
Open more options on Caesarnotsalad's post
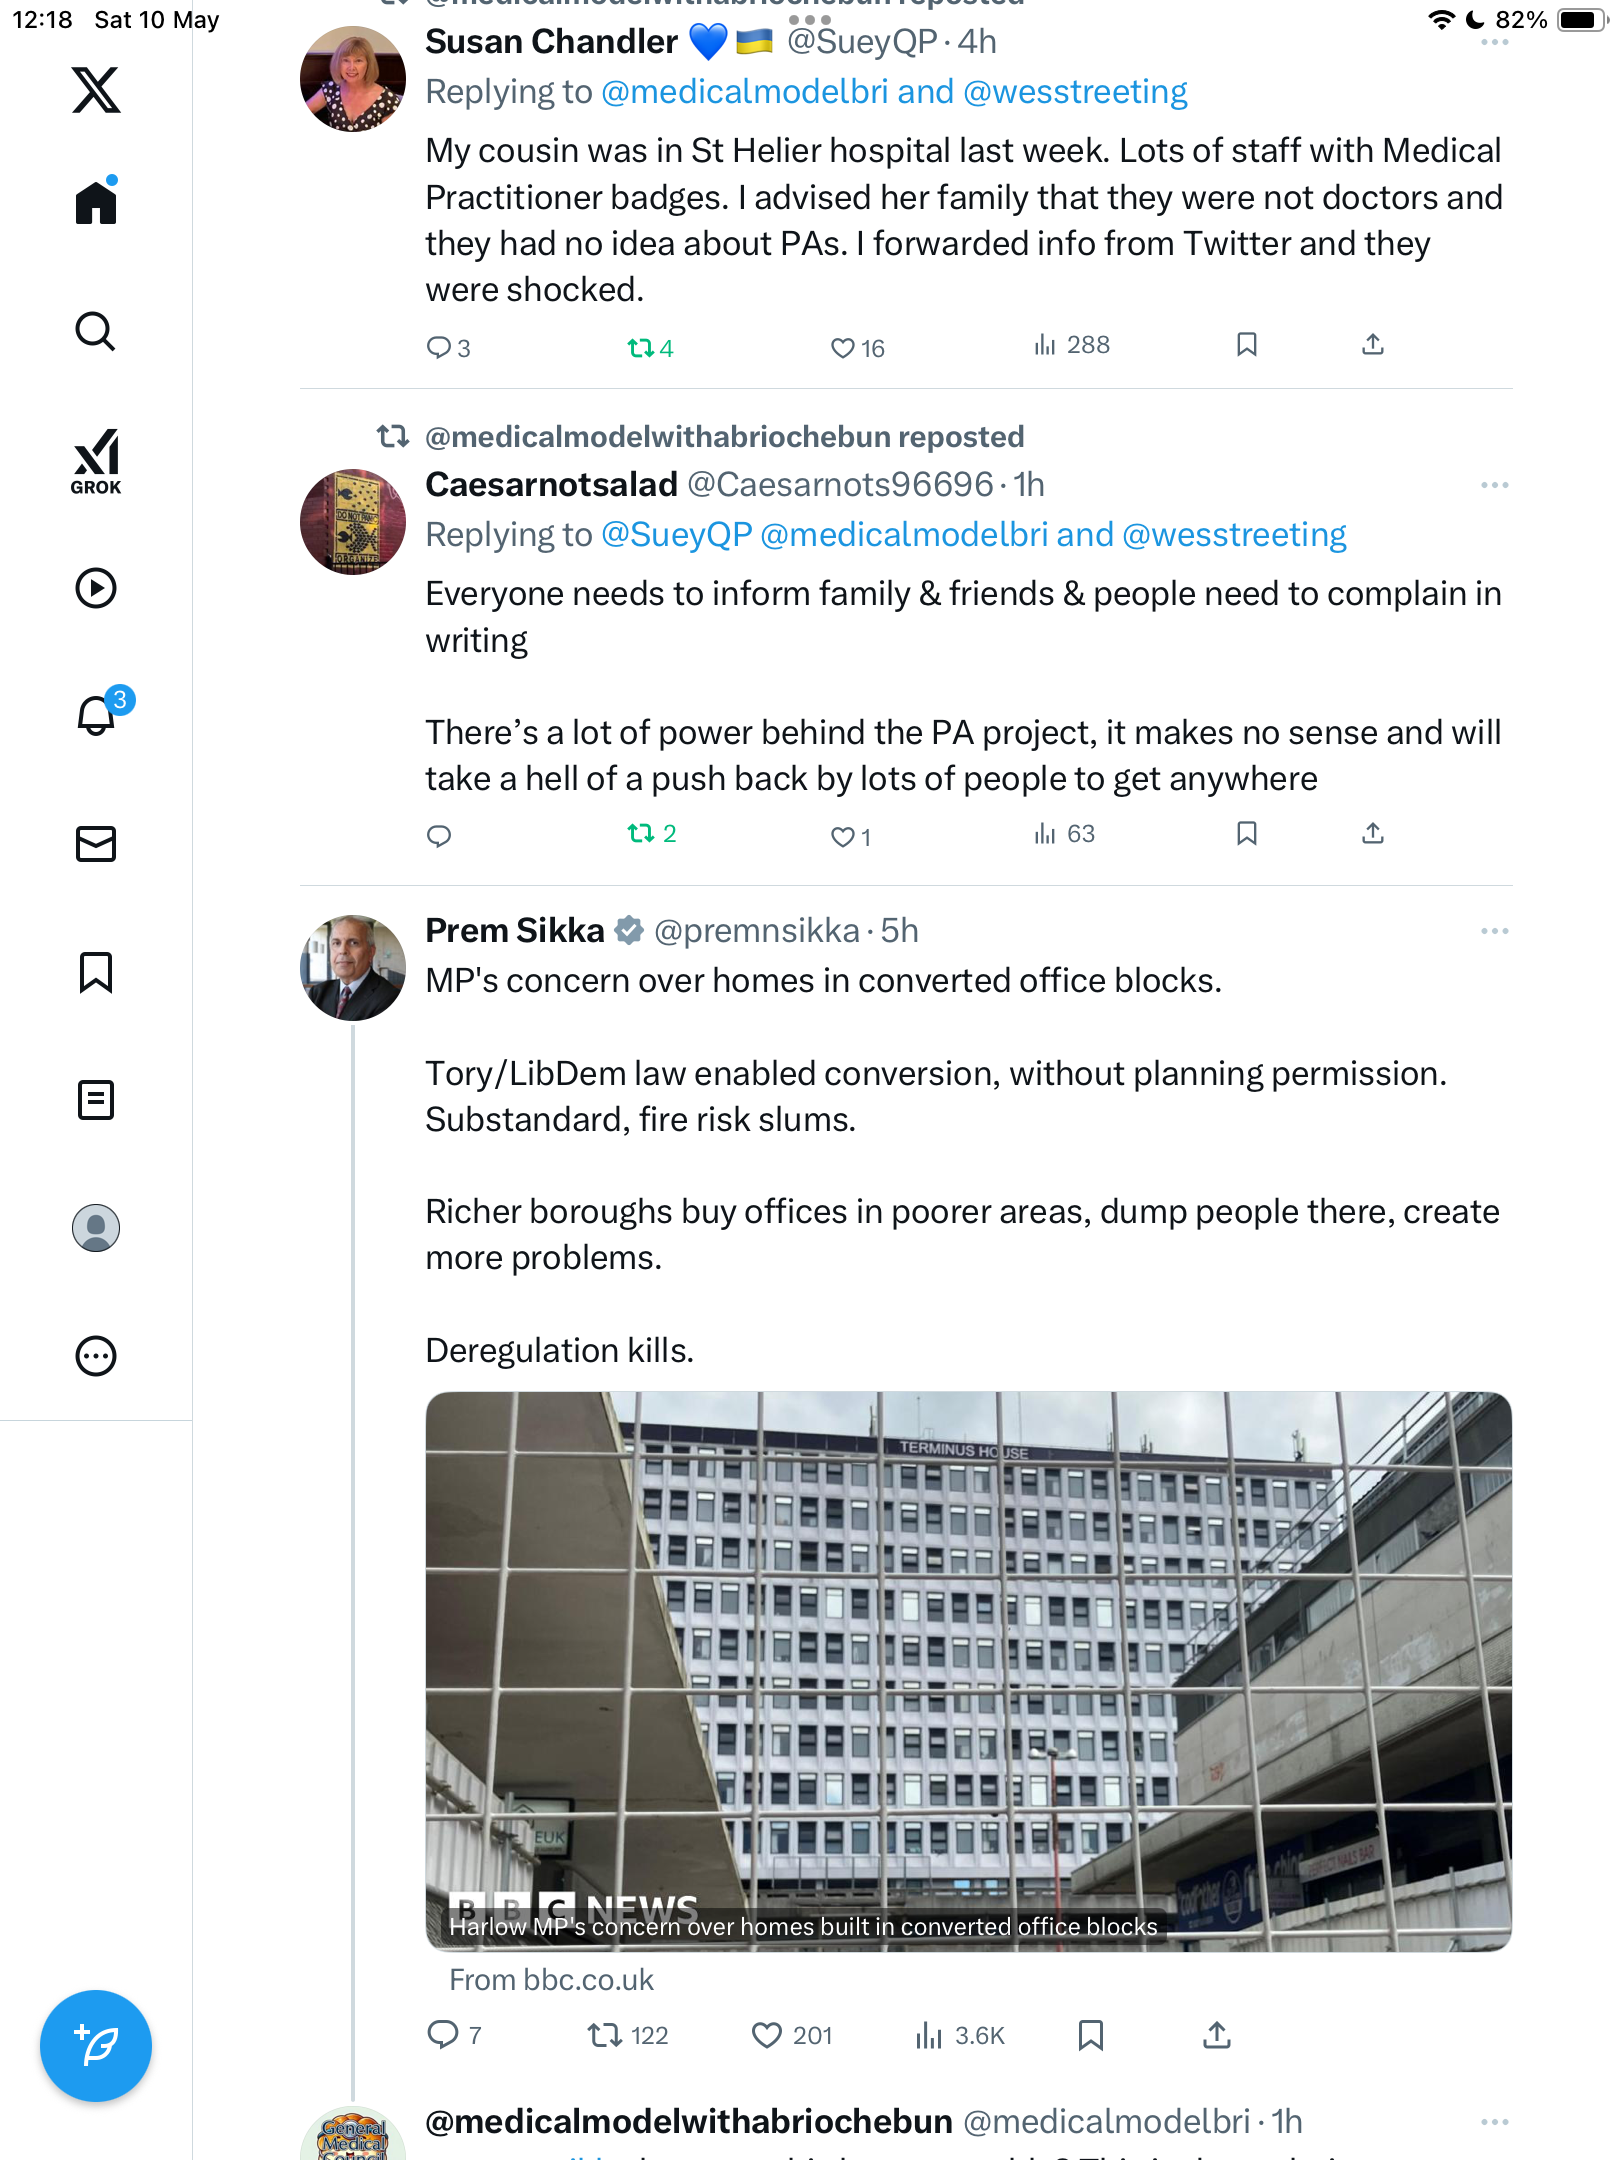(1494, 485)
